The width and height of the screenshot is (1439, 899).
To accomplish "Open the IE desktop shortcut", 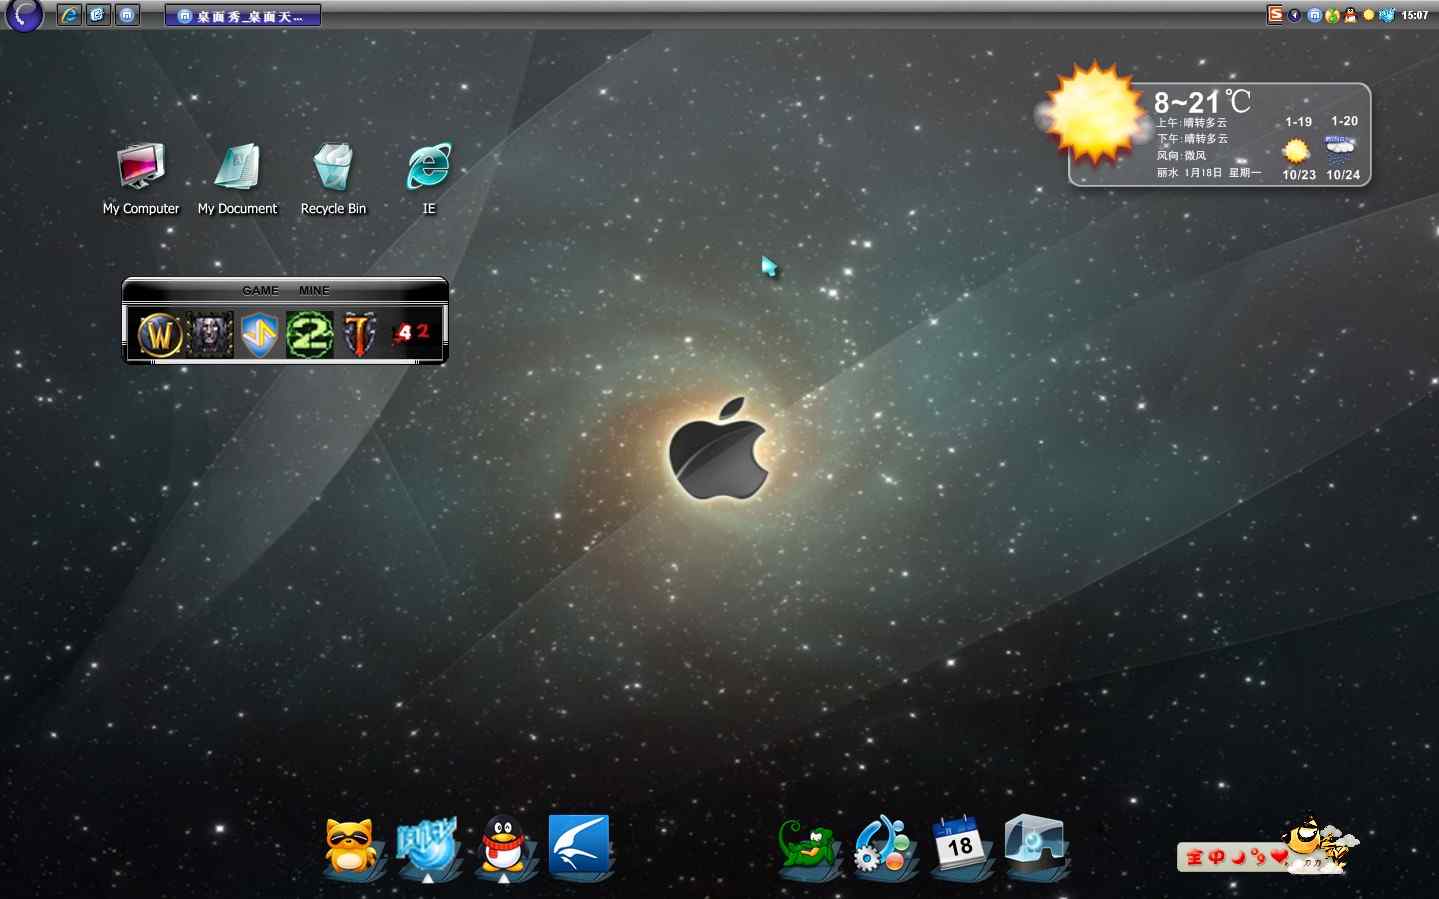I will (x=429, y=179).
